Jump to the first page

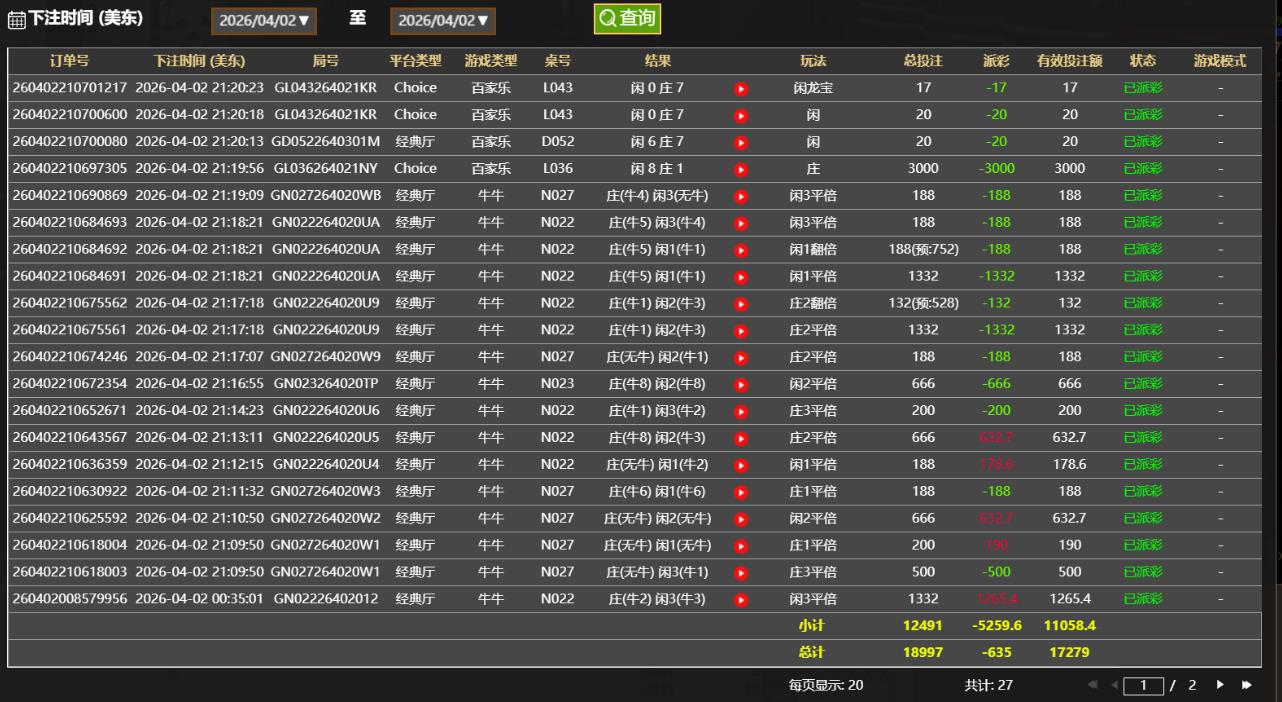click(1093, 685)
